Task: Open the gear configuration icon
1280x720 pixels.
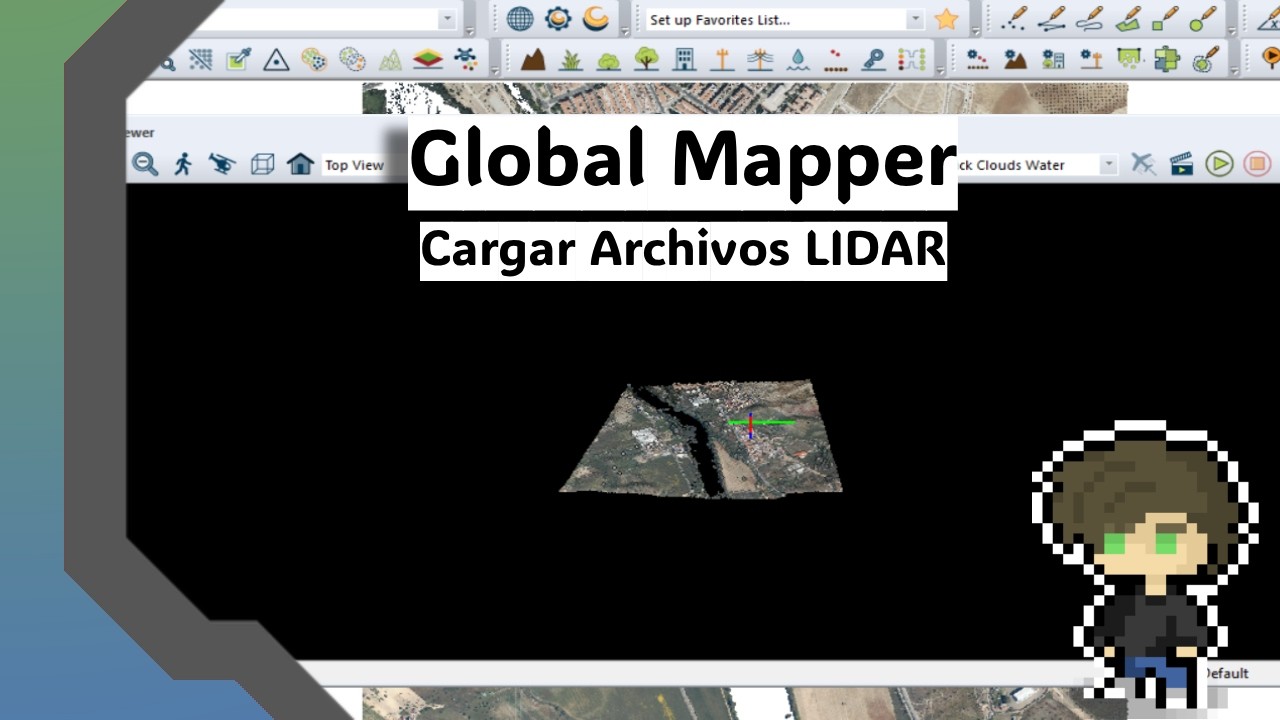Action: (557, 18)
